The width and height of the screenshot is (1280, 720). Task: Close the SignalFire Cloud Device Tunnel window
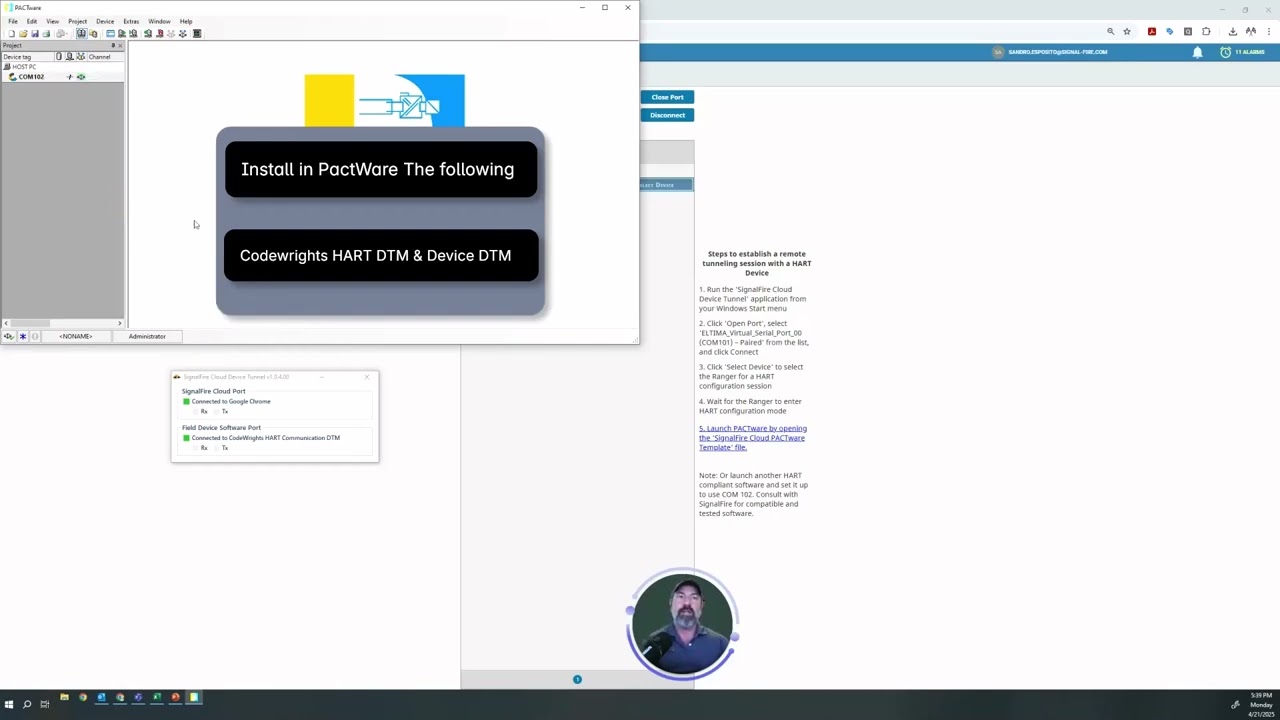[x=367, y=377]
